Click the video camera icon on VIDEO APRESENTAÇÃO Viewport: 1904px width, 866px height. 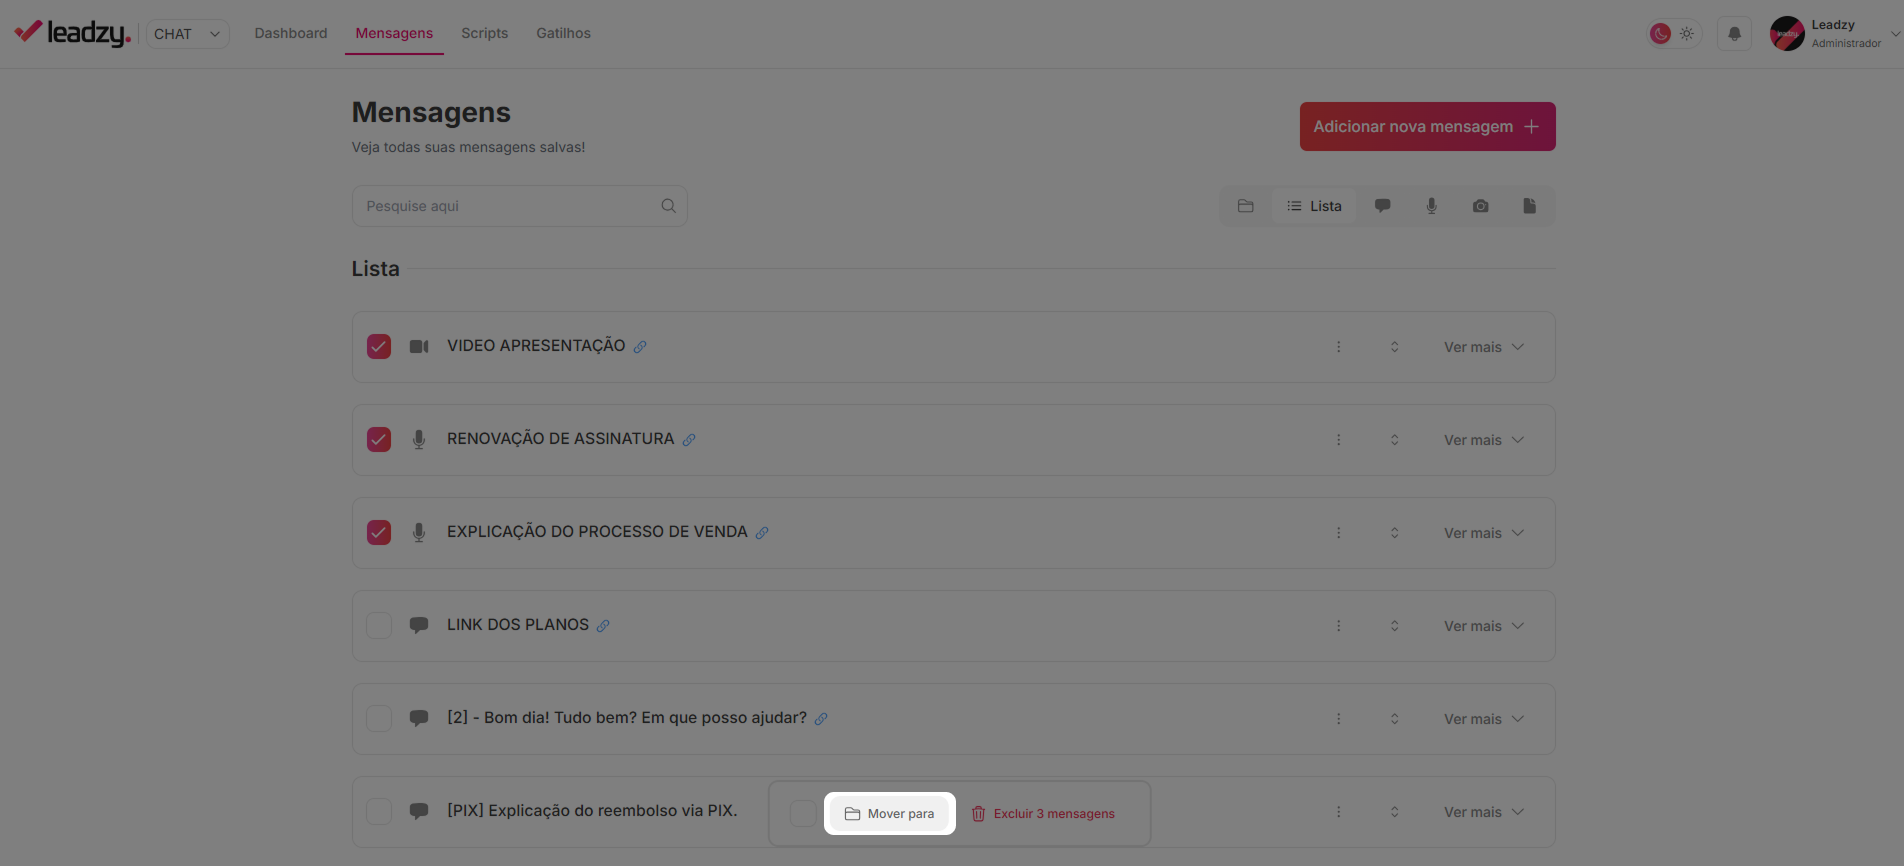(x=419, y=347)
